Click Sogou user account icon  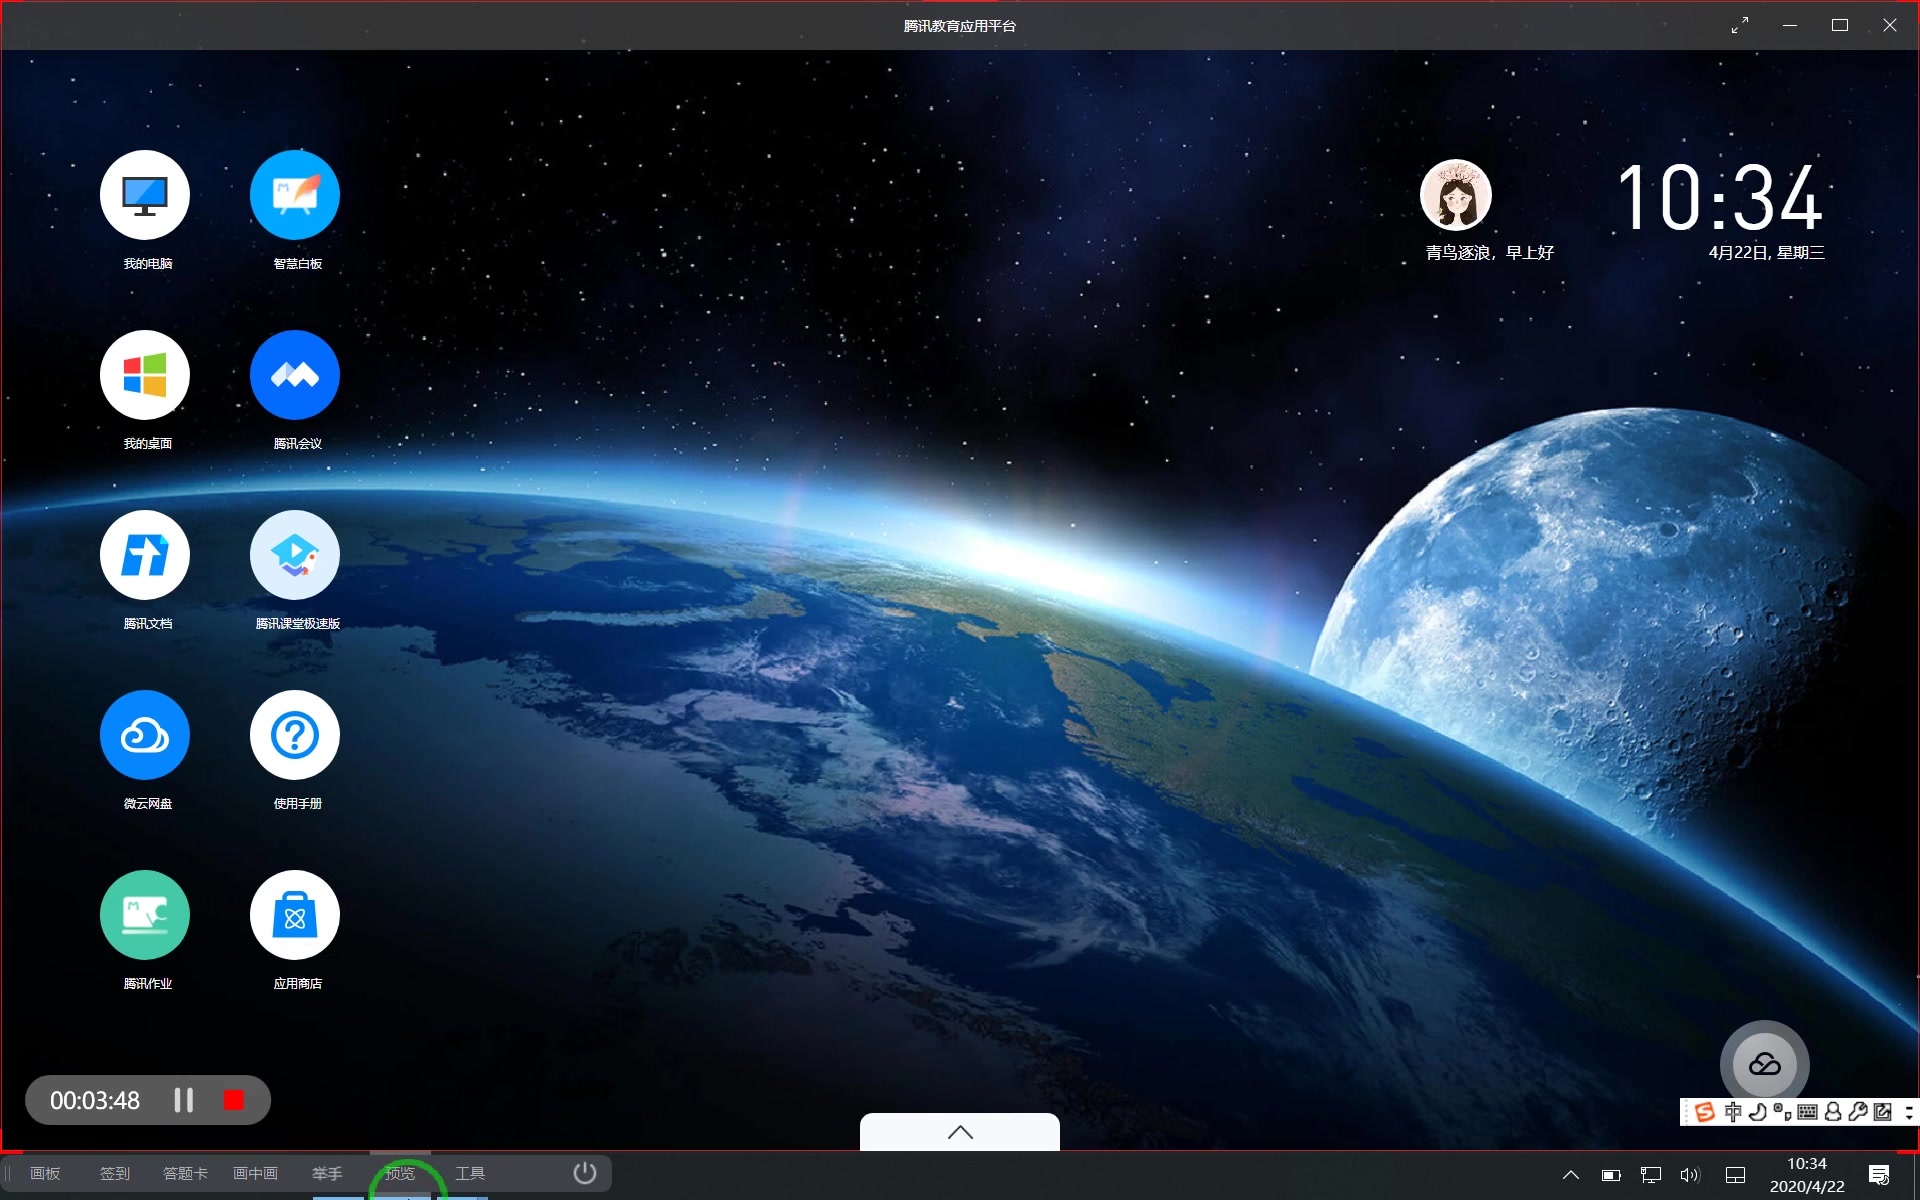1833,1112
